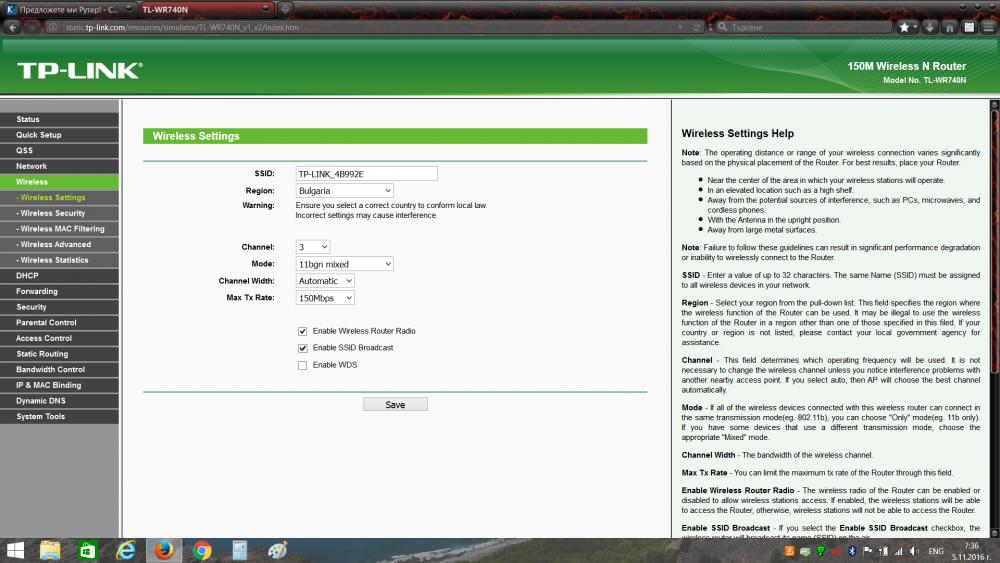Open a new tab with plus button
1000x563 pixels.
point(285,9)
